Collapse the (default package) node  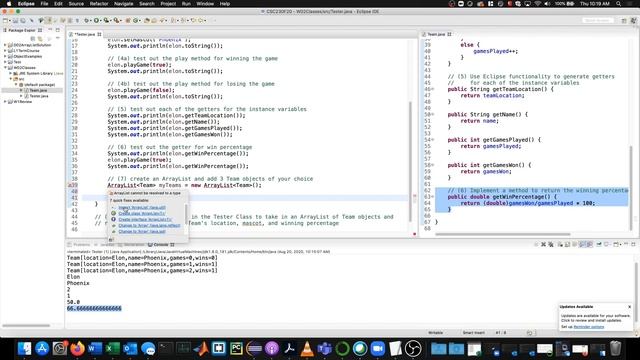(x=16, y=84)
